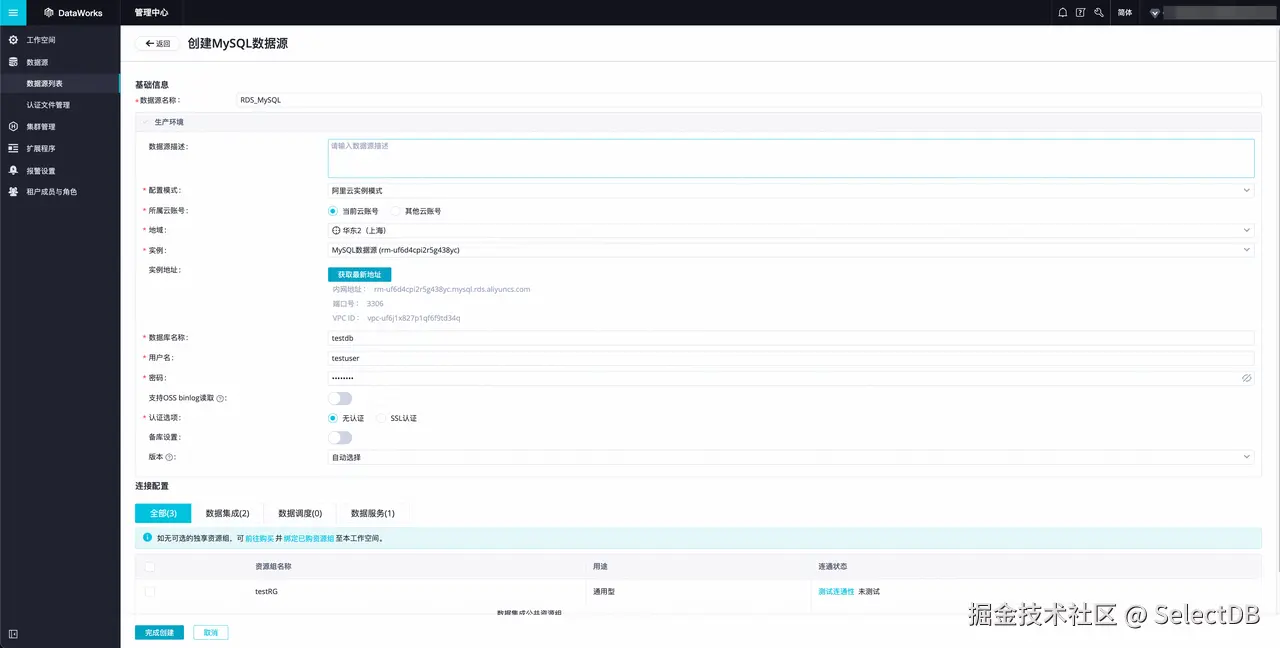Click 管理中心 in the top menu bar
This screenshot has height=648, width=1280.
coord(152,12)
